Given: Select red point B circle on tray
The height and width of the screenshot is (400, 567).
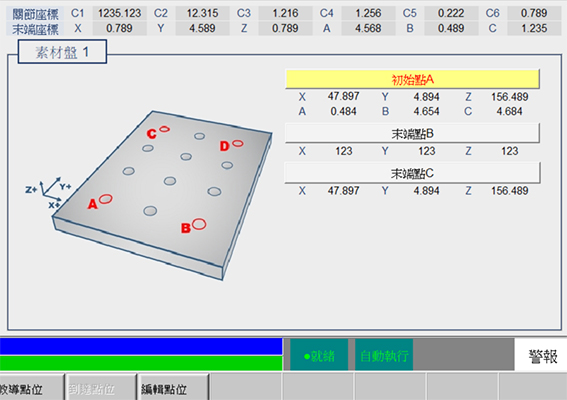Looking at the screenshot, I should click(199, 224).
